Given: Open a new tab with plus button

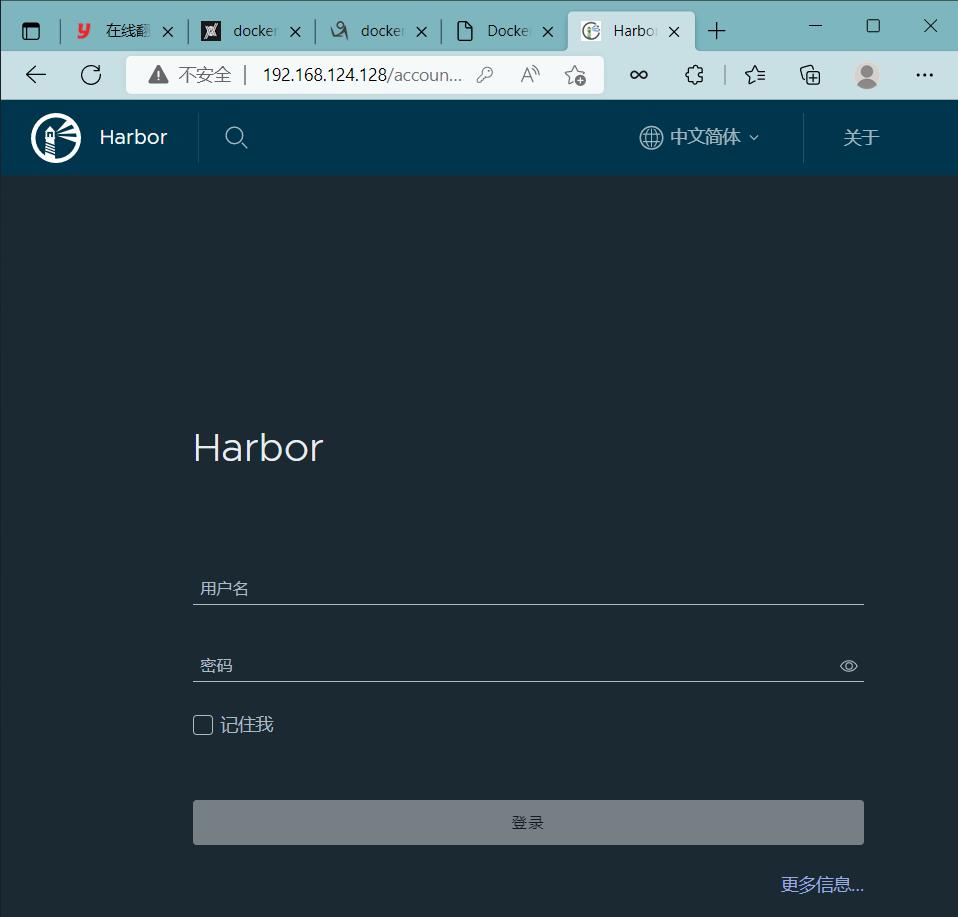Looking at the screenshot, I should point(717,31).
